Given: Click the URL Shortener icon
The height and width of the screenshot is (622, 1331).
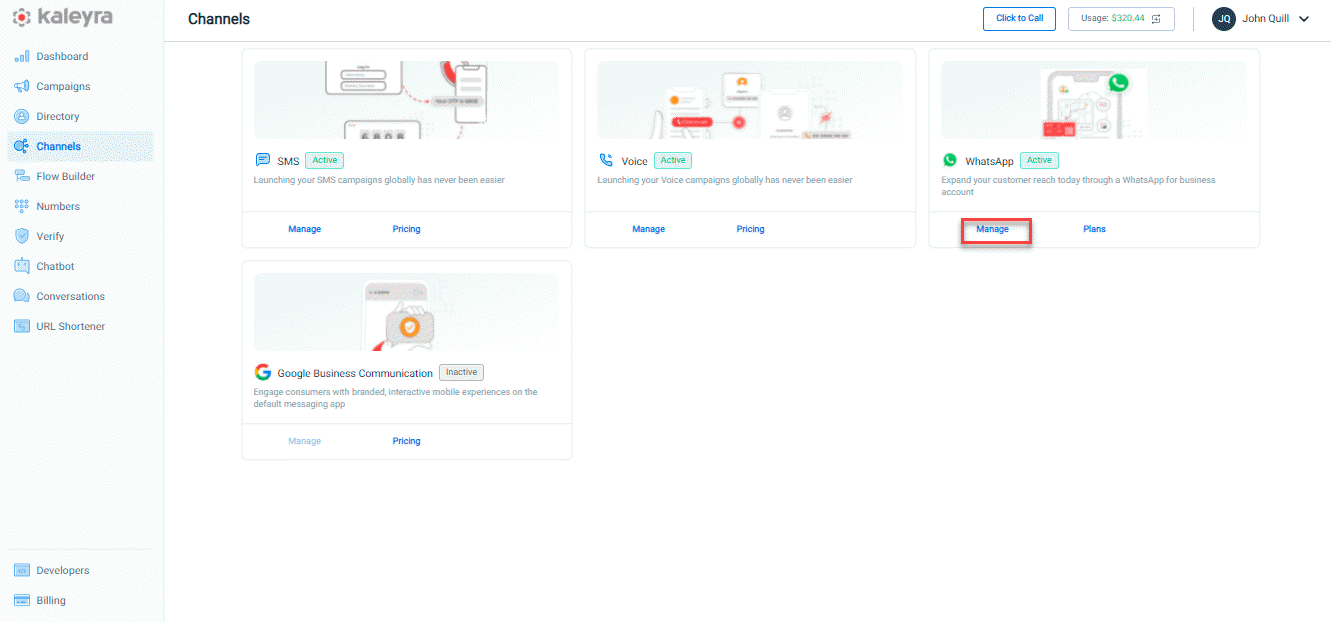Looking at the screenshot, I should (21, 326).
